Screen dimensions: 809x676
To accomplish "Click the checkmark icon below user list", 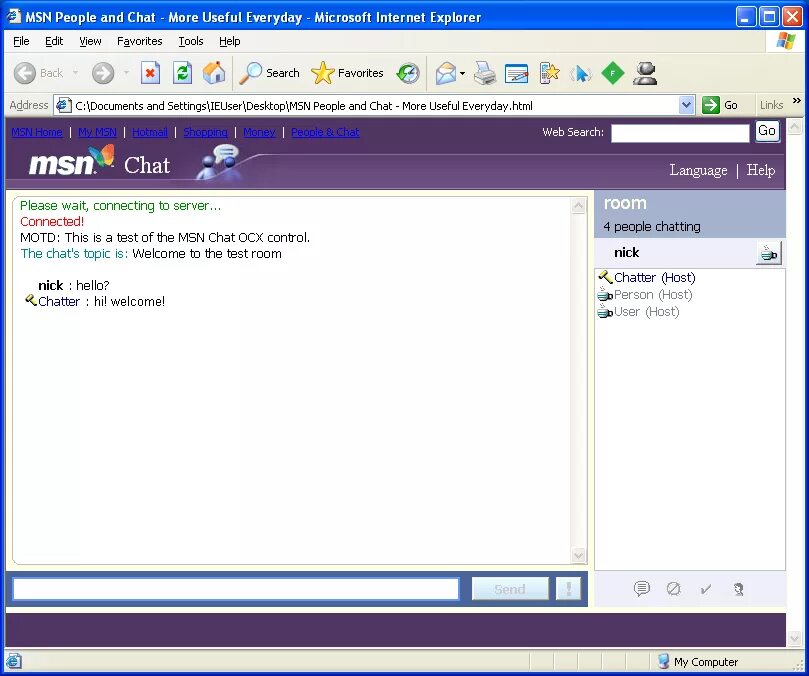I will (x=705, y=589).
